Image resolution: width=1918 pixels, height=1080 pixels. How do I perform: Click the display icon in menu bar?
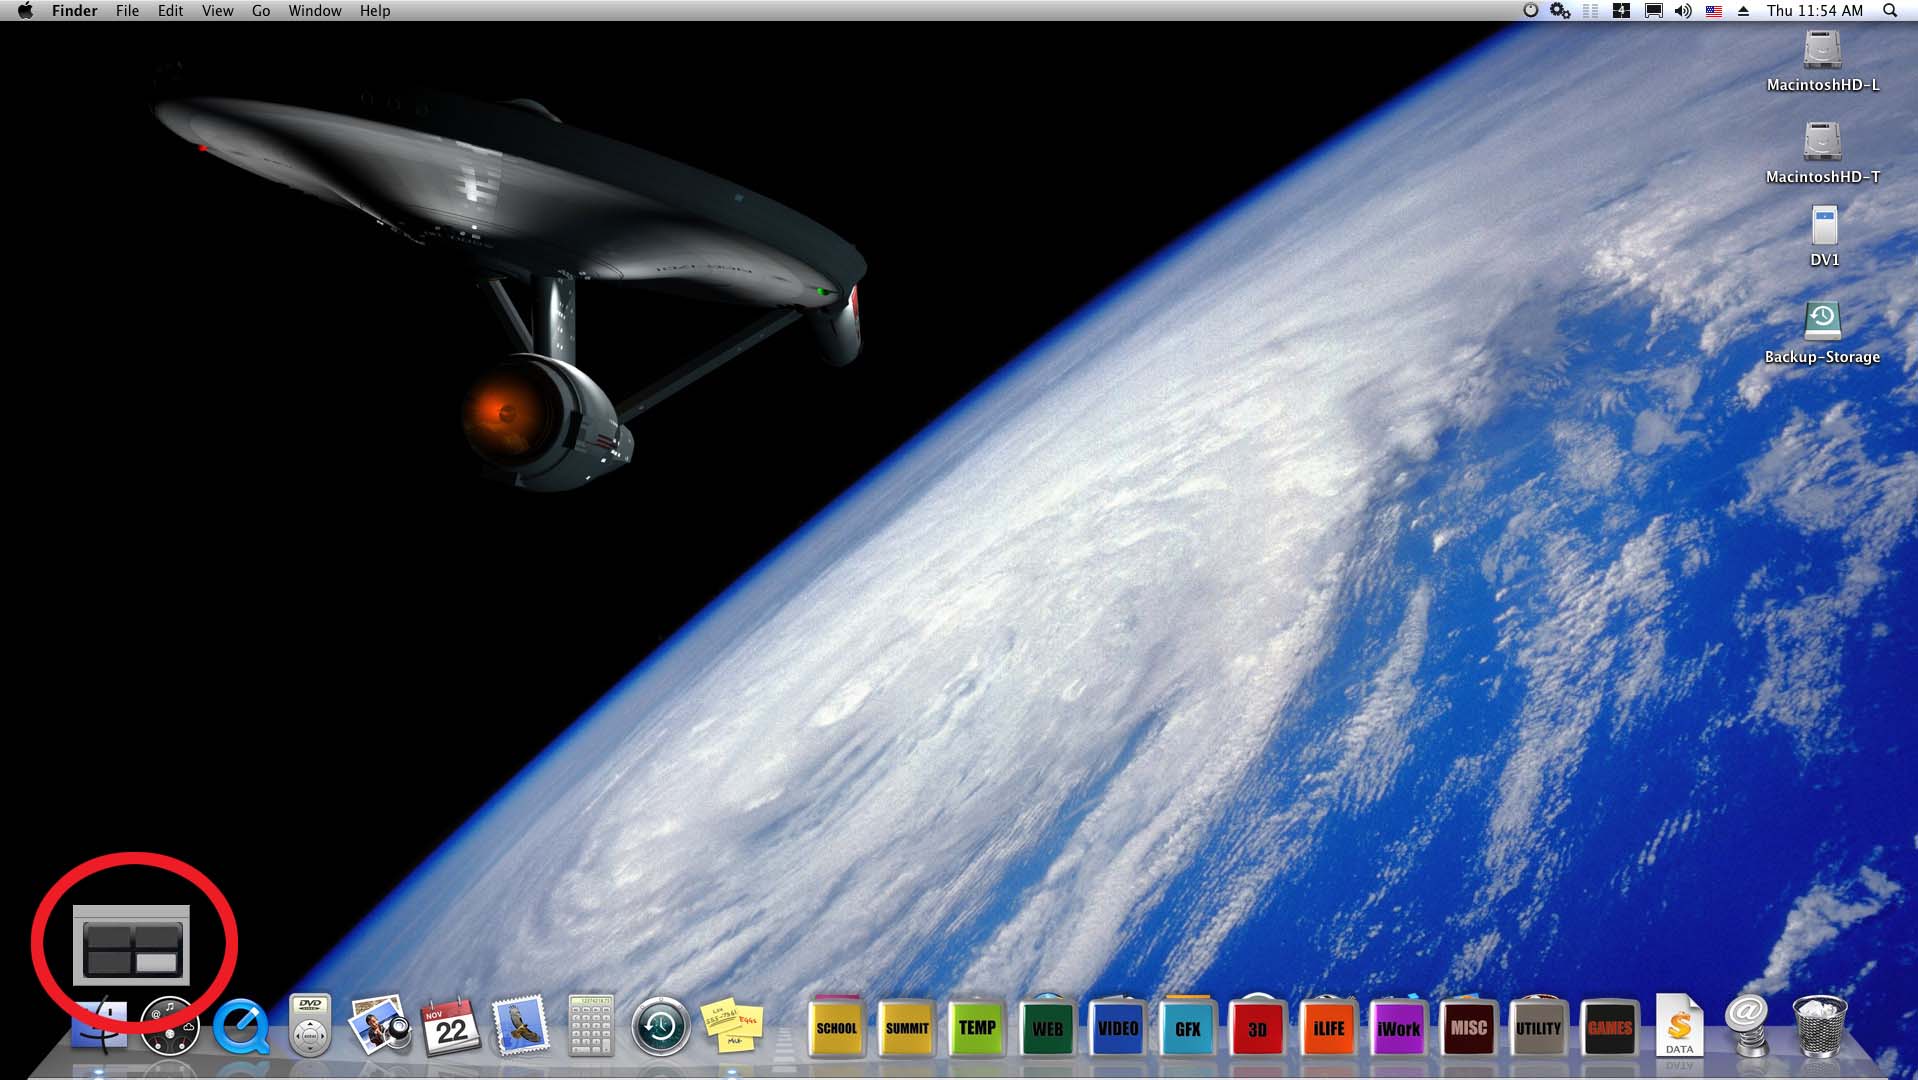coord(1654,10)
